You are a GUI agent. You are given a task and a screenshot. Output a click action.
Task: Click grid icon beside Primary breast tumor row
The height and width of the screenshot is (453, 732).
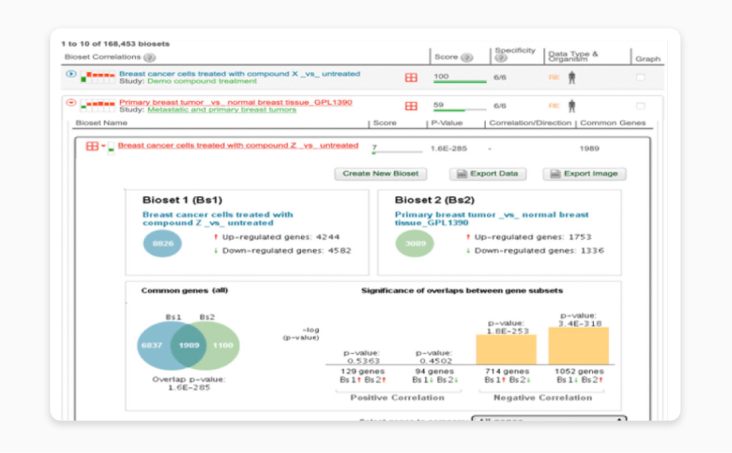[x=411, y=106]
